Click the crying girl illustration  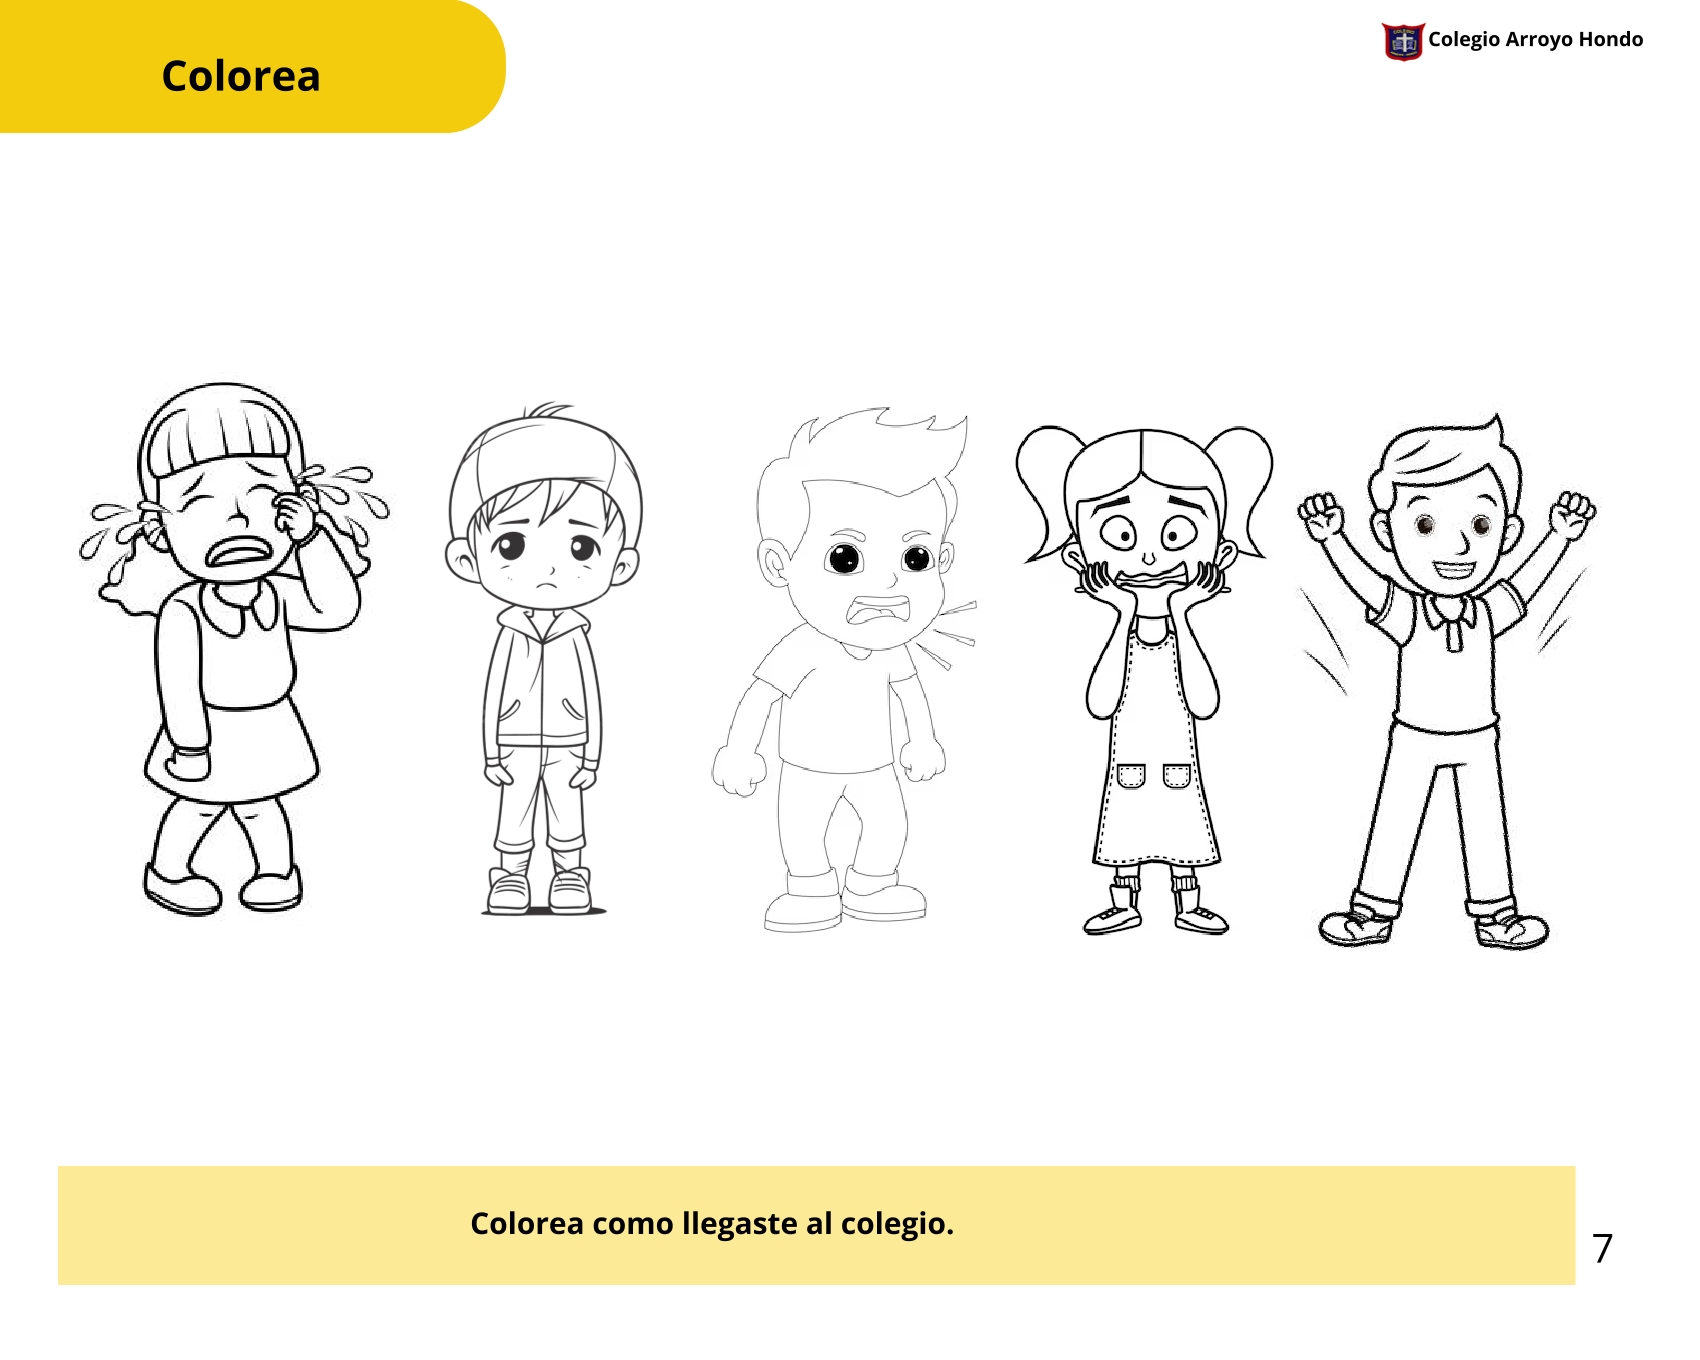pyautogui.click(x=235, y=648)
